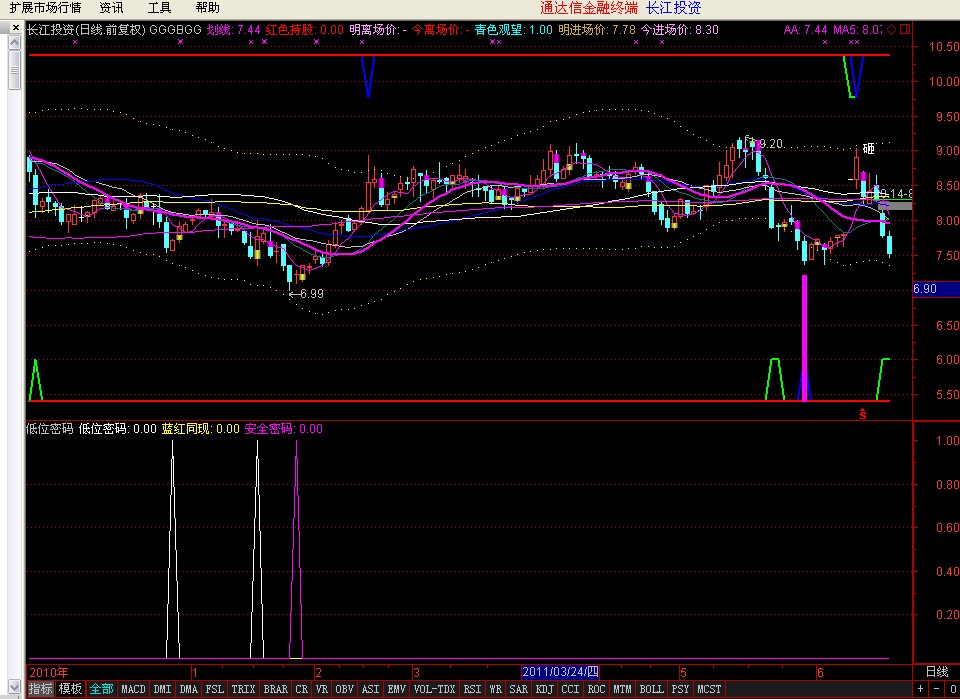Viewport: 960px width, 699px height.
Task: Open the 帮助 menu
Action: tap(207, 8)
